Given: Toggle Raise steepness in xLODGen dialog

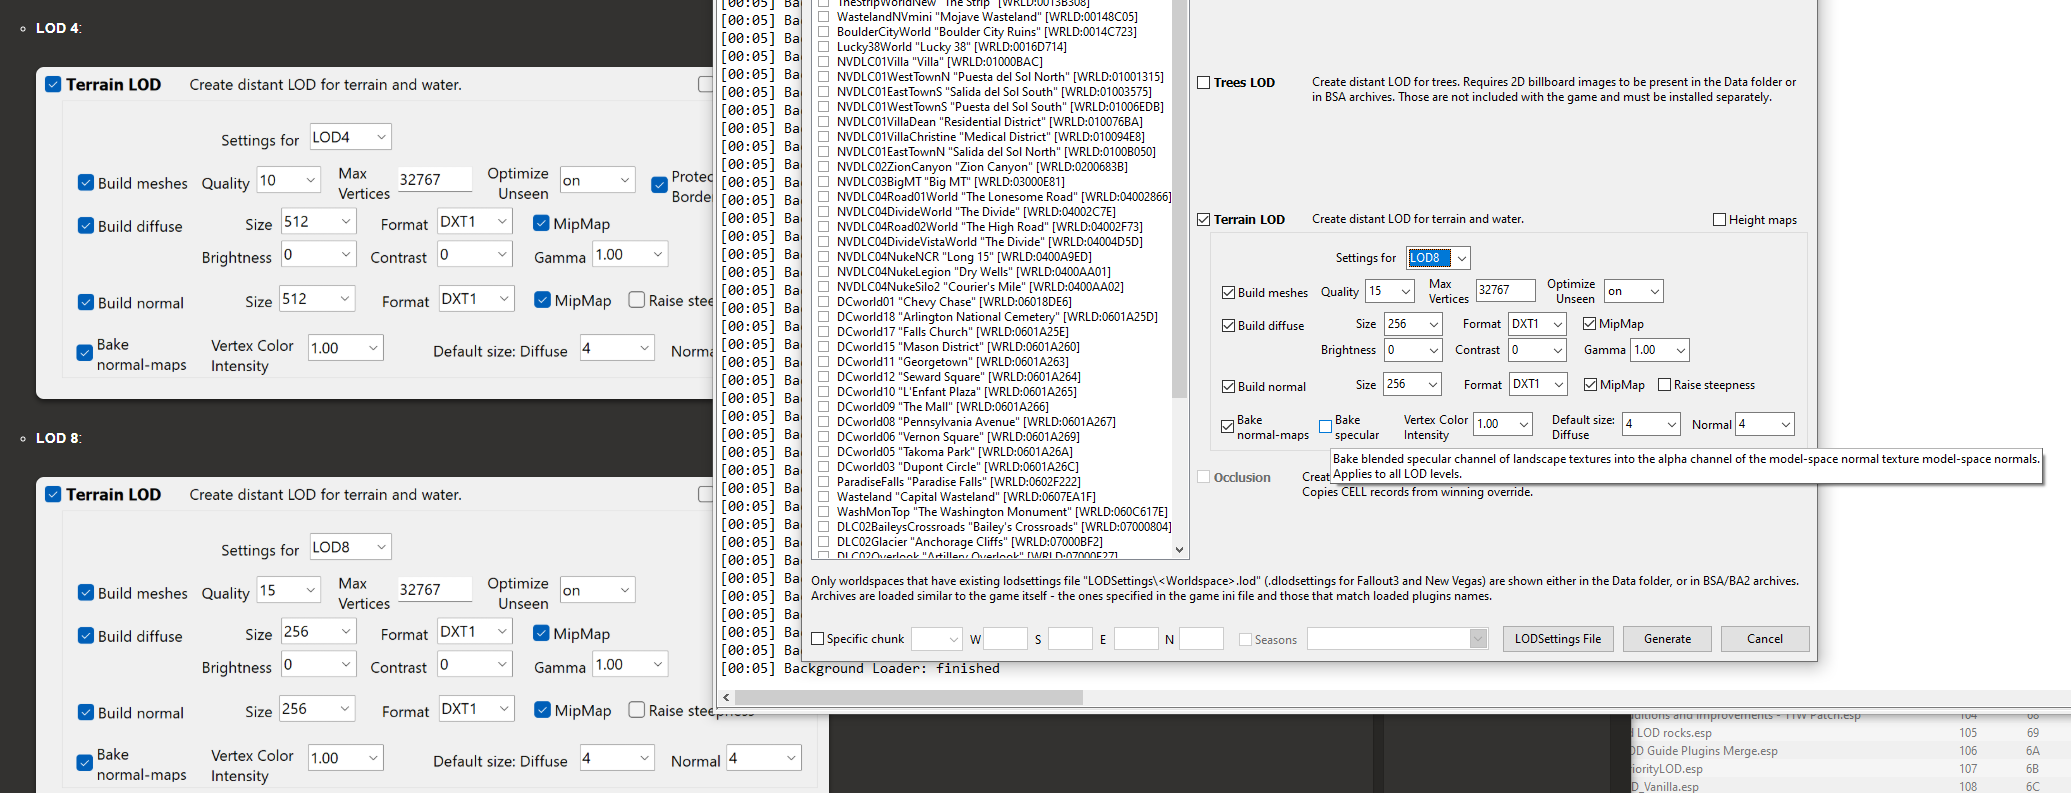Looking at the screenshot, I should click(1664, 385).
